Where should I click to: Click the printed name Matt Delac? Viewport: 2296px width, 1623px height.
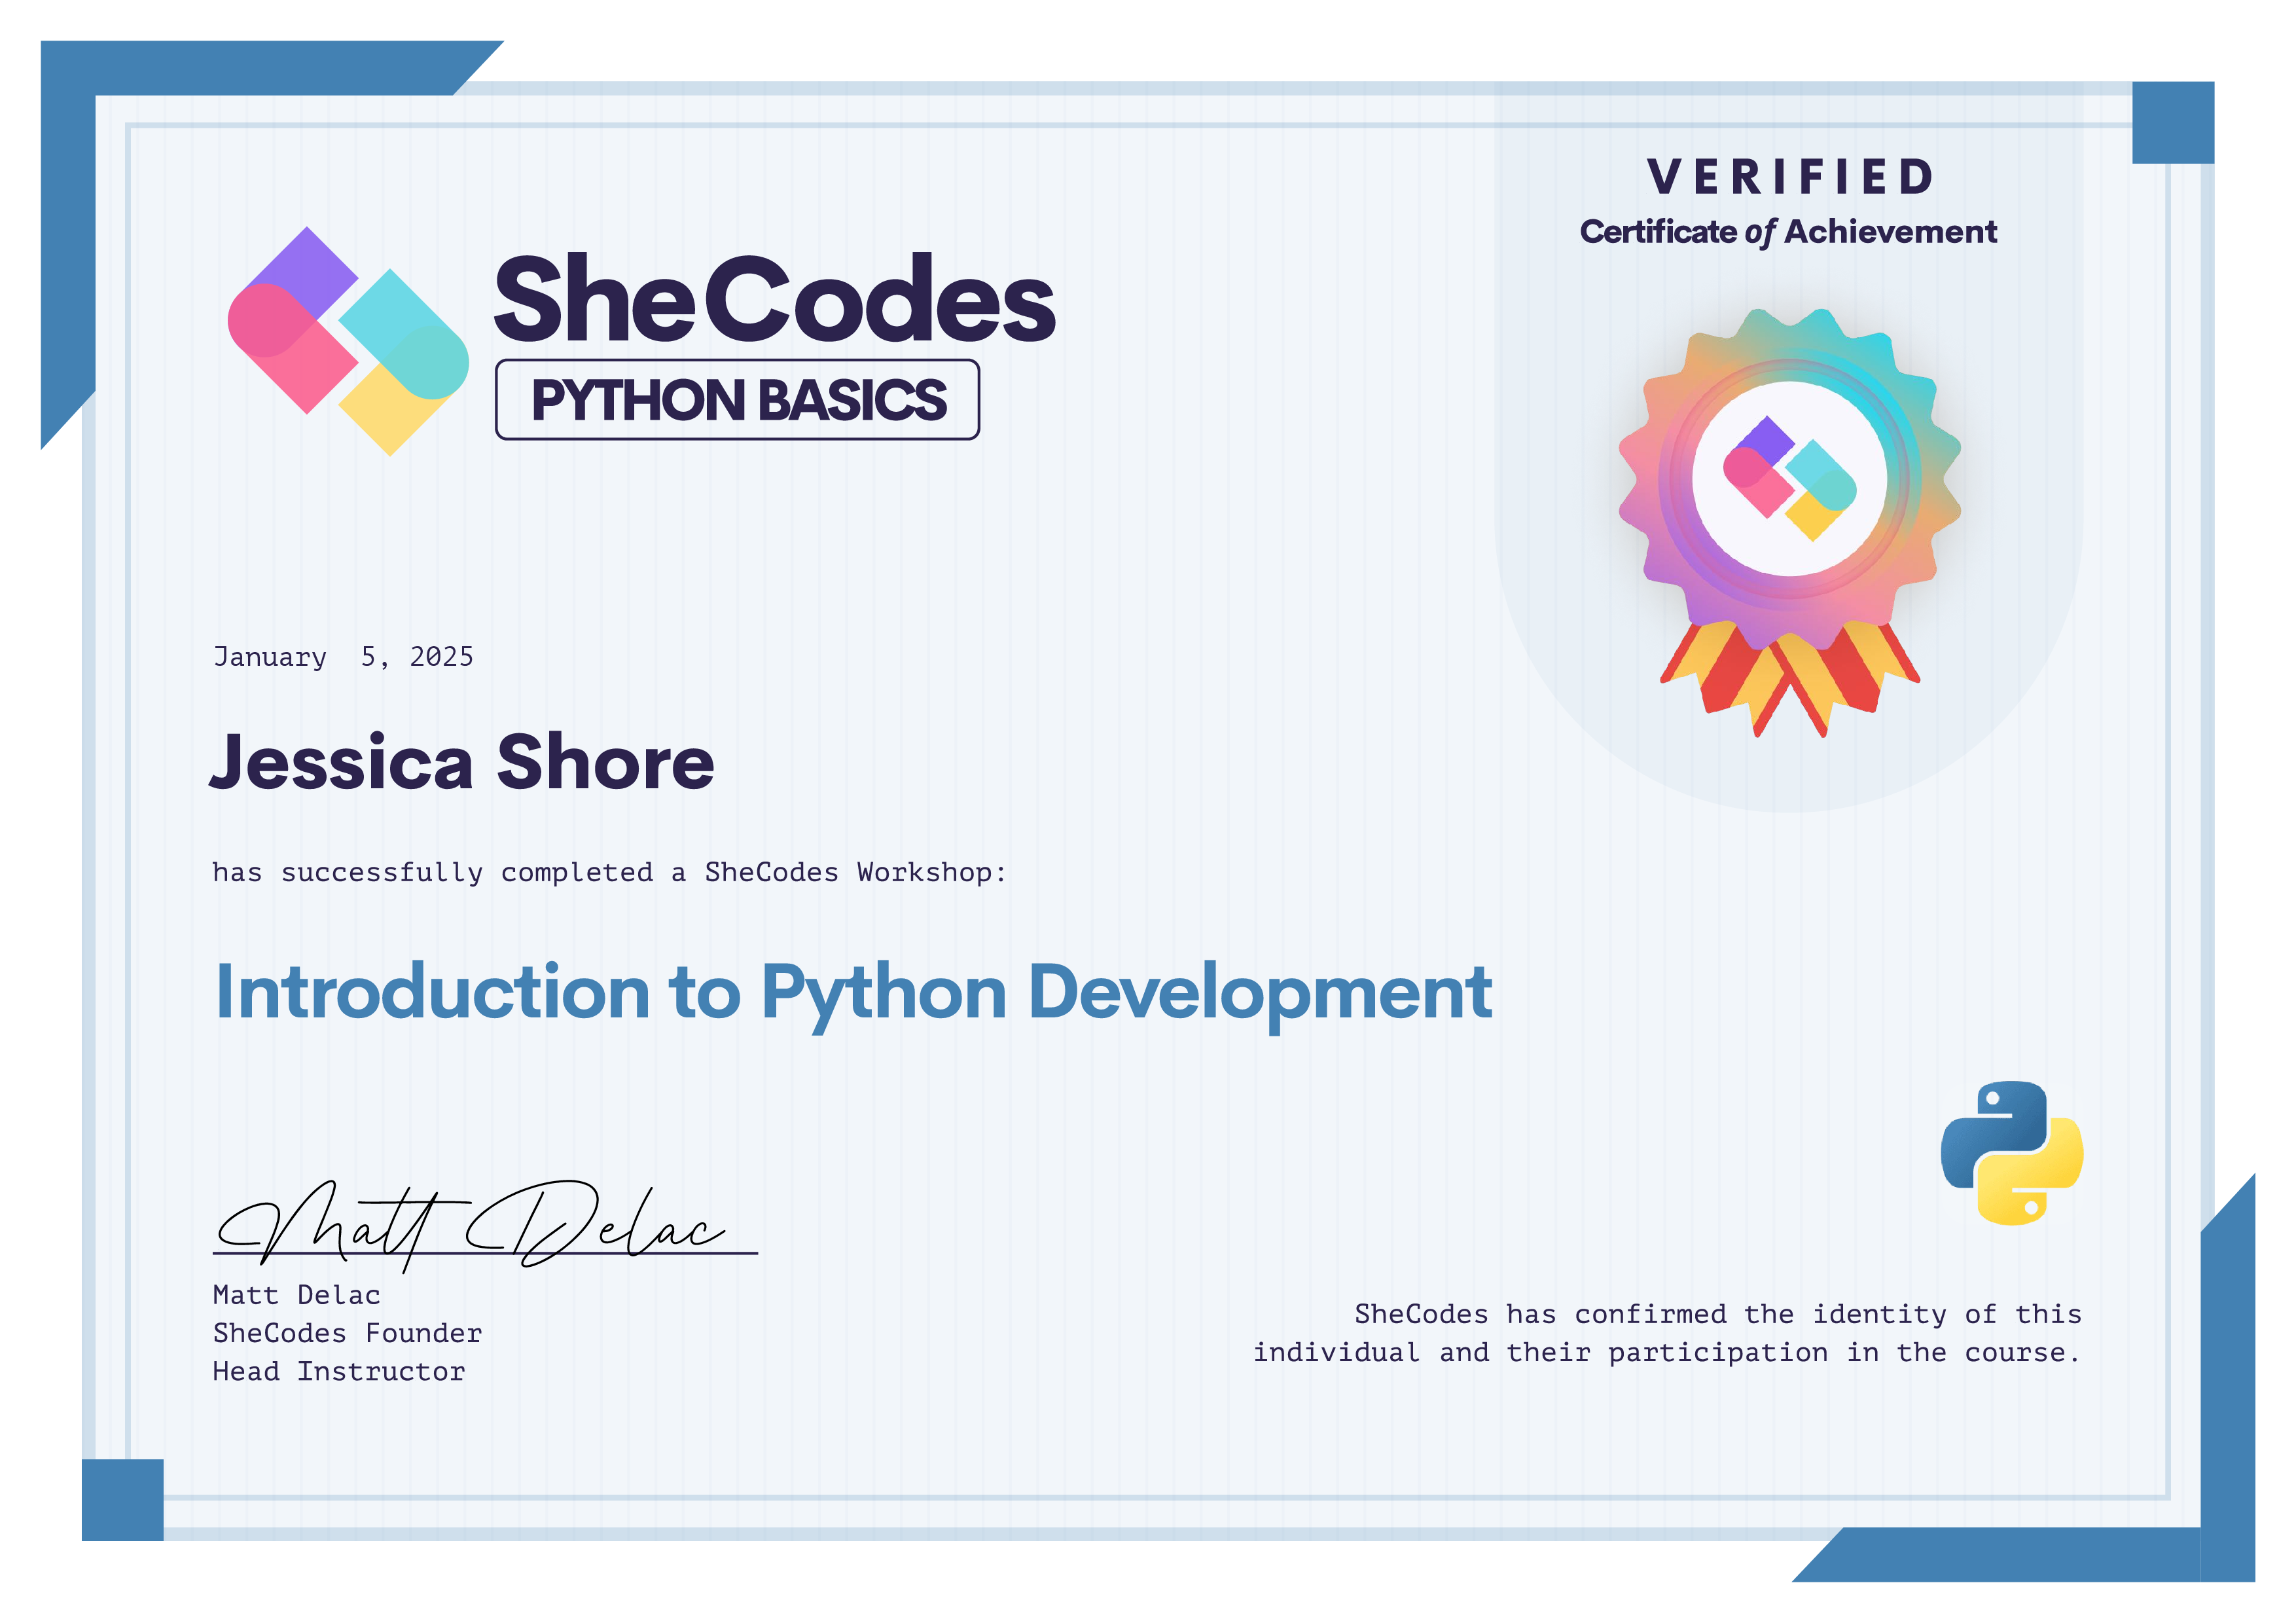click(296, 1295)
